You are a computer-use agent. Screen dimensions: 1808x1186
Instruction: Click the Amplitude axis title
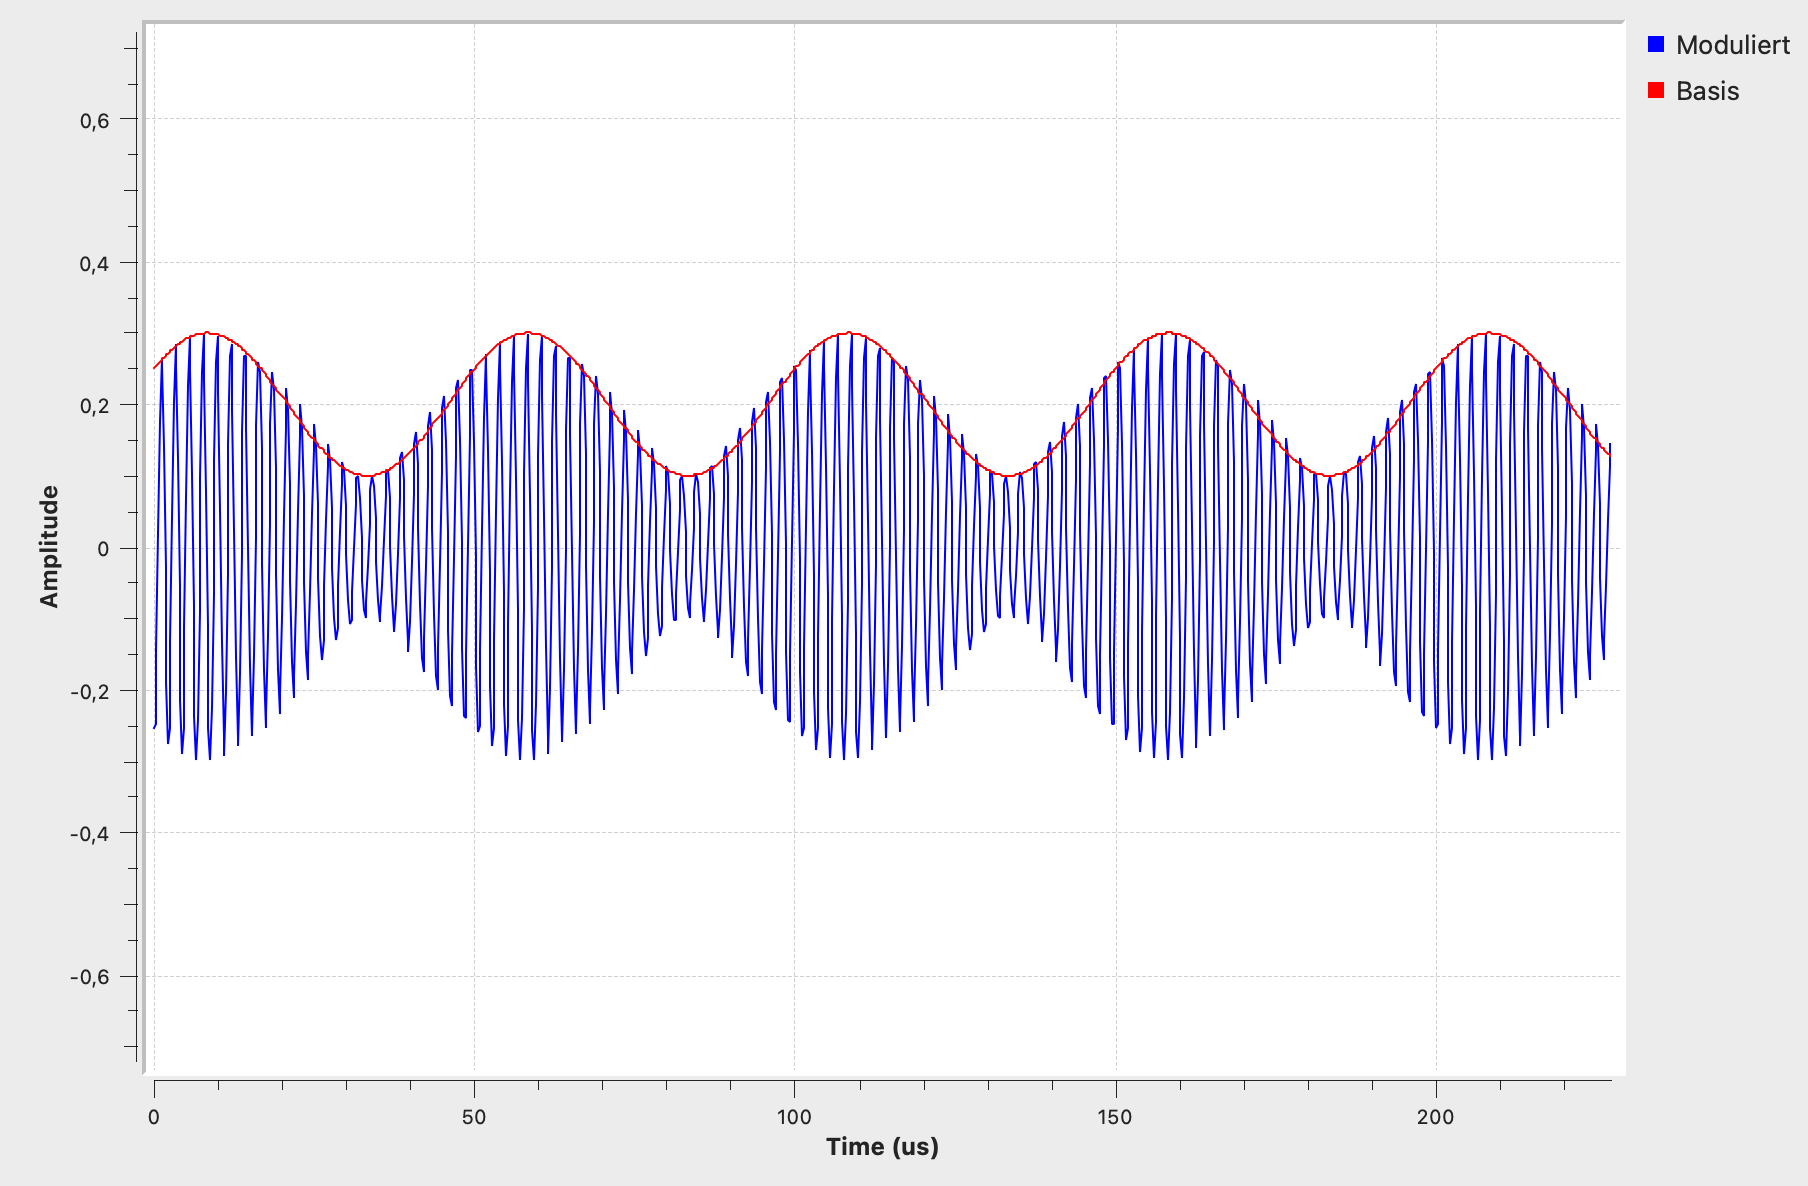pos(49,546)
